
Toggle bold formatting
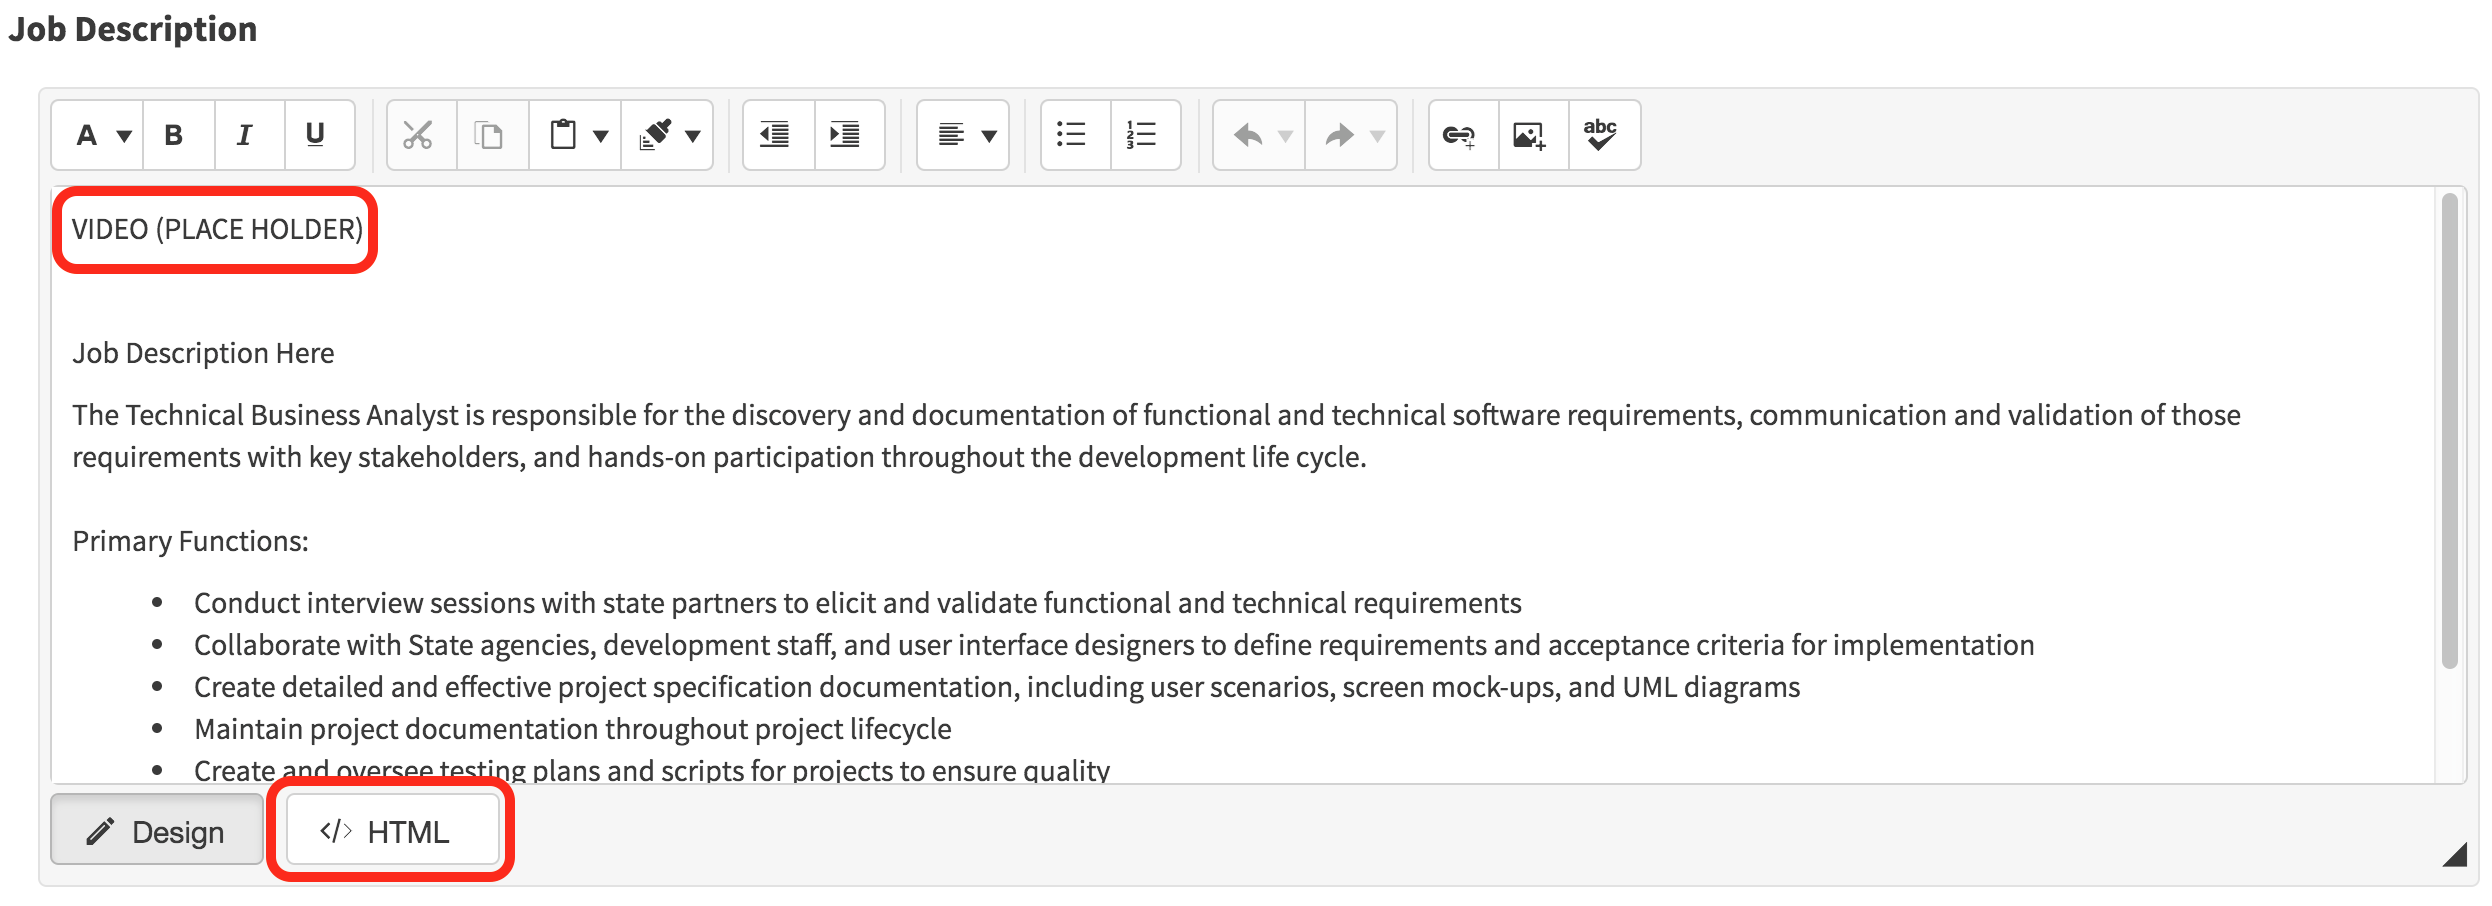174,135
